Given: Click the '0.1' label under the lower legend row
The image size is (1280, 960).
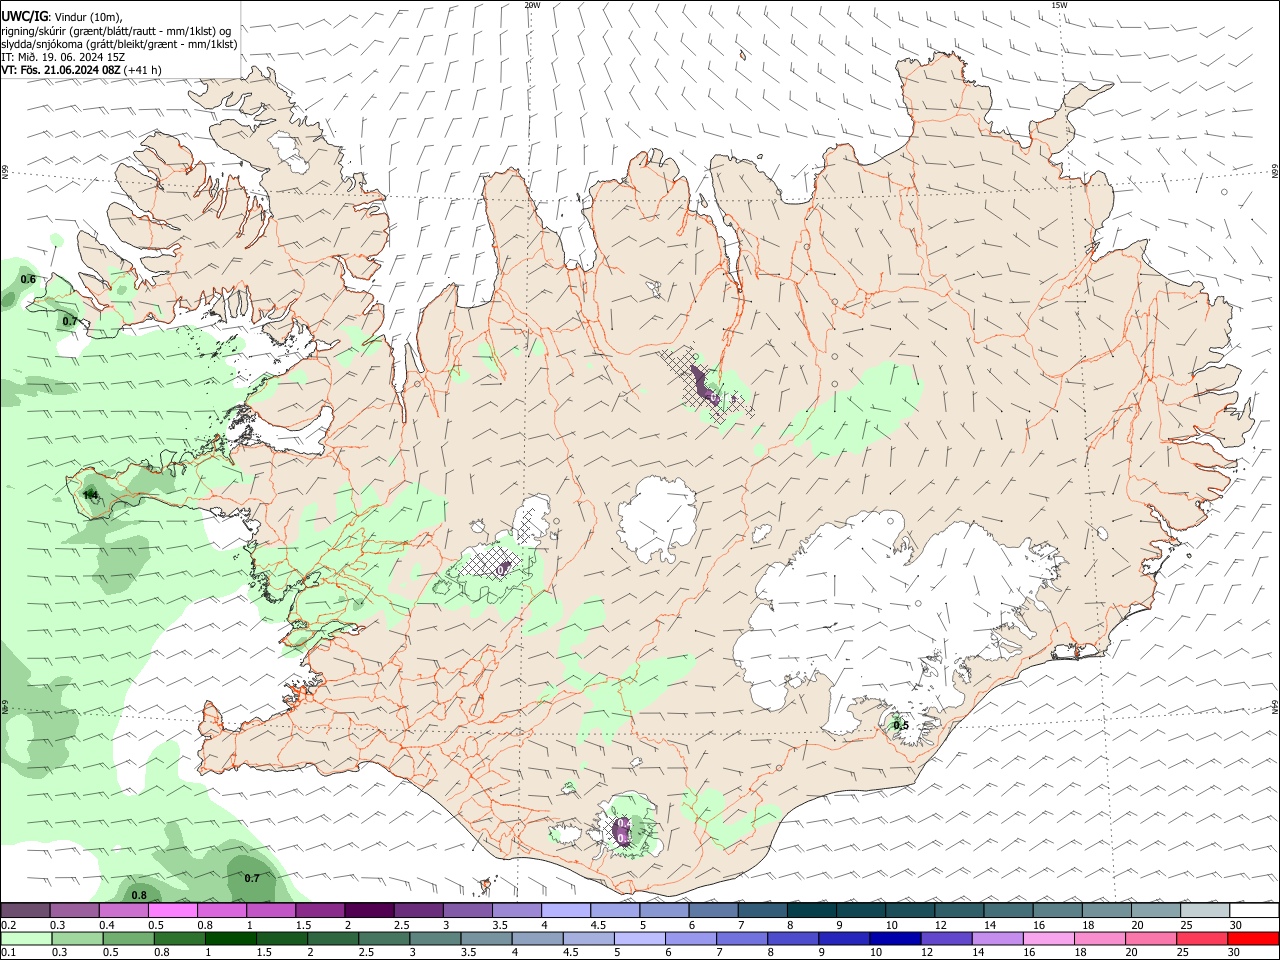Looking at the screenshot, I should tap(8, 952).
